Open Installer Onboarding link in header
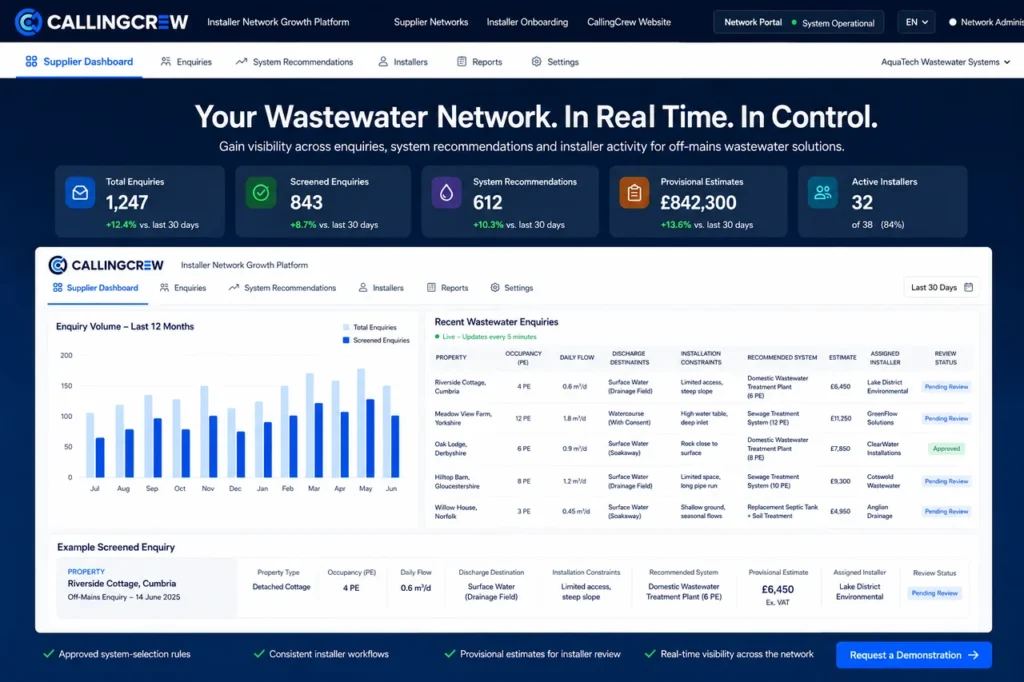Viewport: 1024px width, 682px height. click(527, 22)
